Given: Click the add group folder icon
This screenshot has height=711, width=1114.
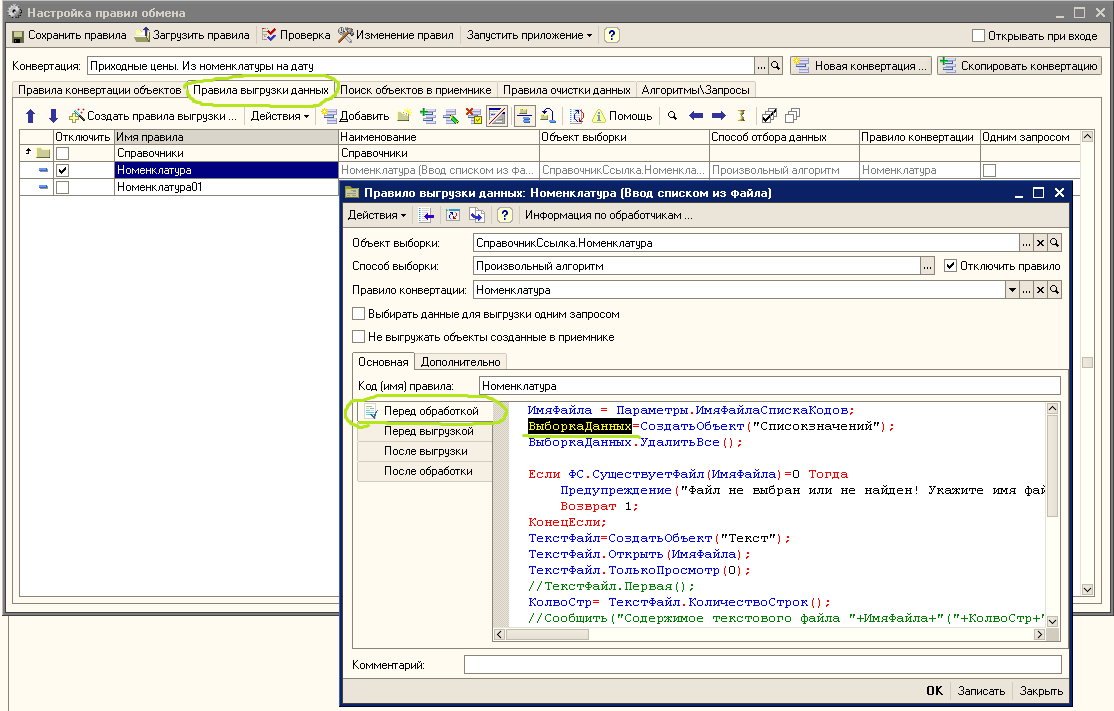Looking at the screenshot, I should pos(404,116).
